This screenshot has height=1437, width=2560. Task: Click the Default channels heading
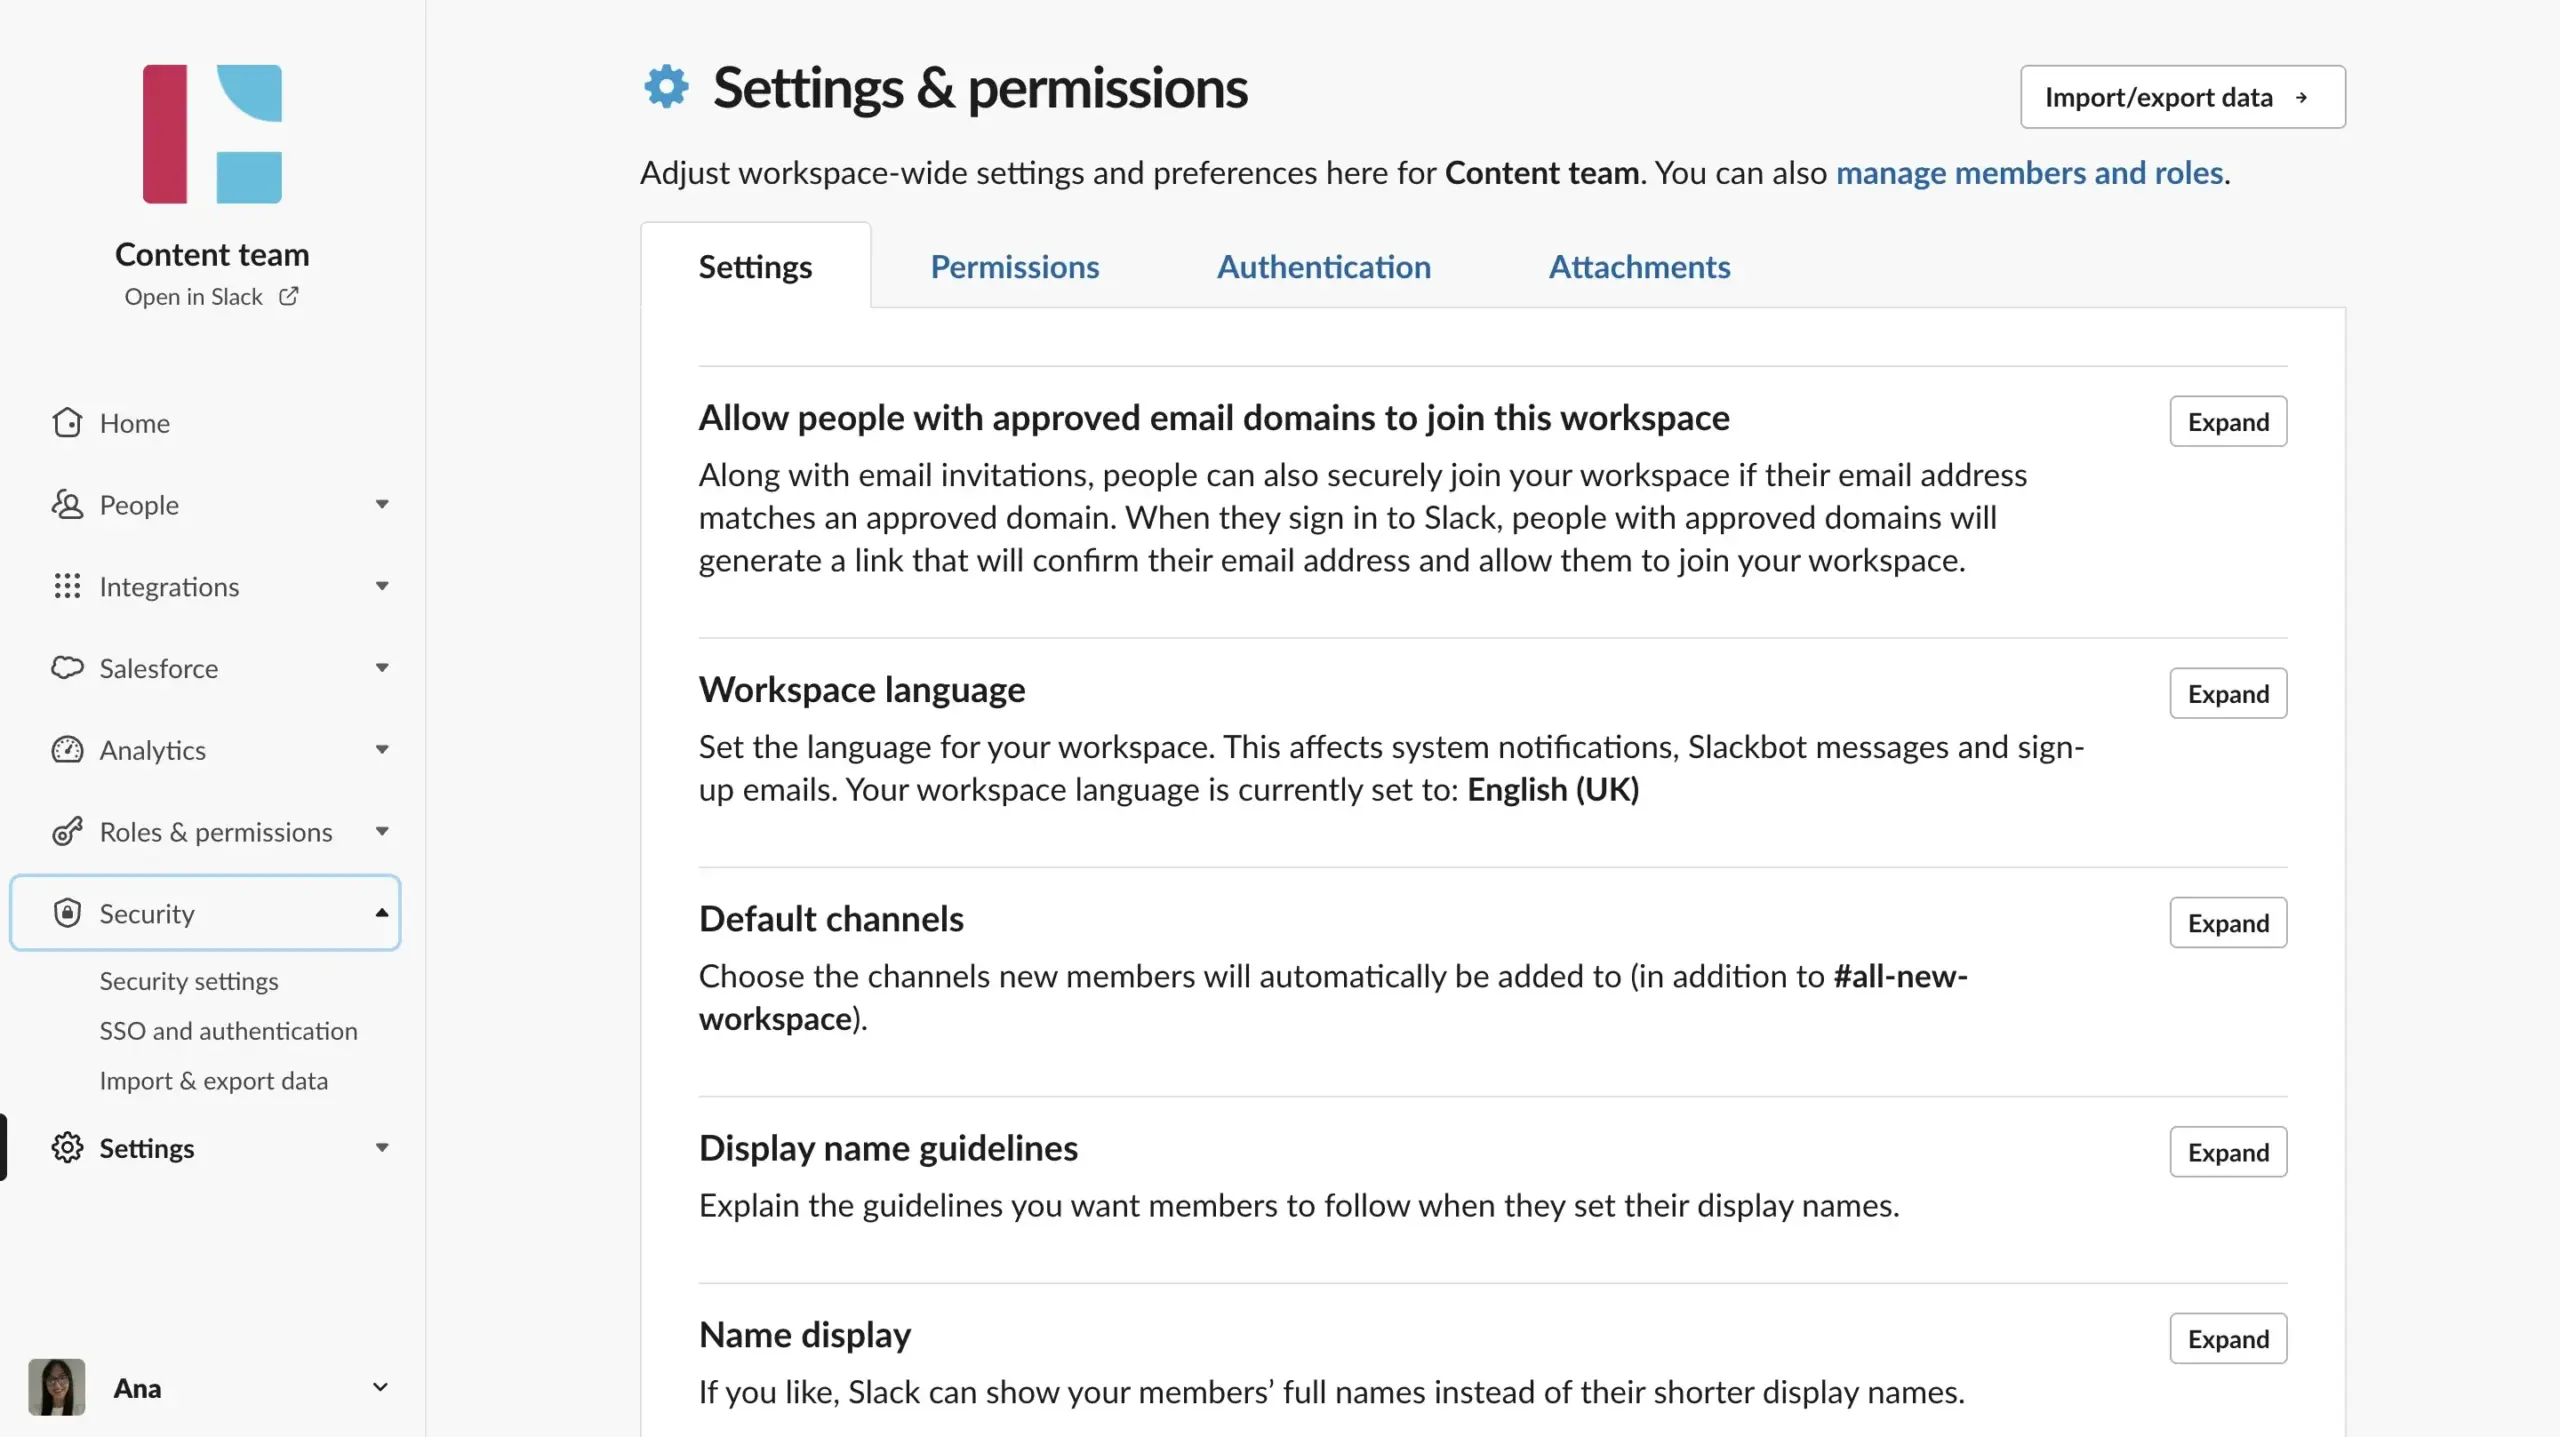(831, 919)
